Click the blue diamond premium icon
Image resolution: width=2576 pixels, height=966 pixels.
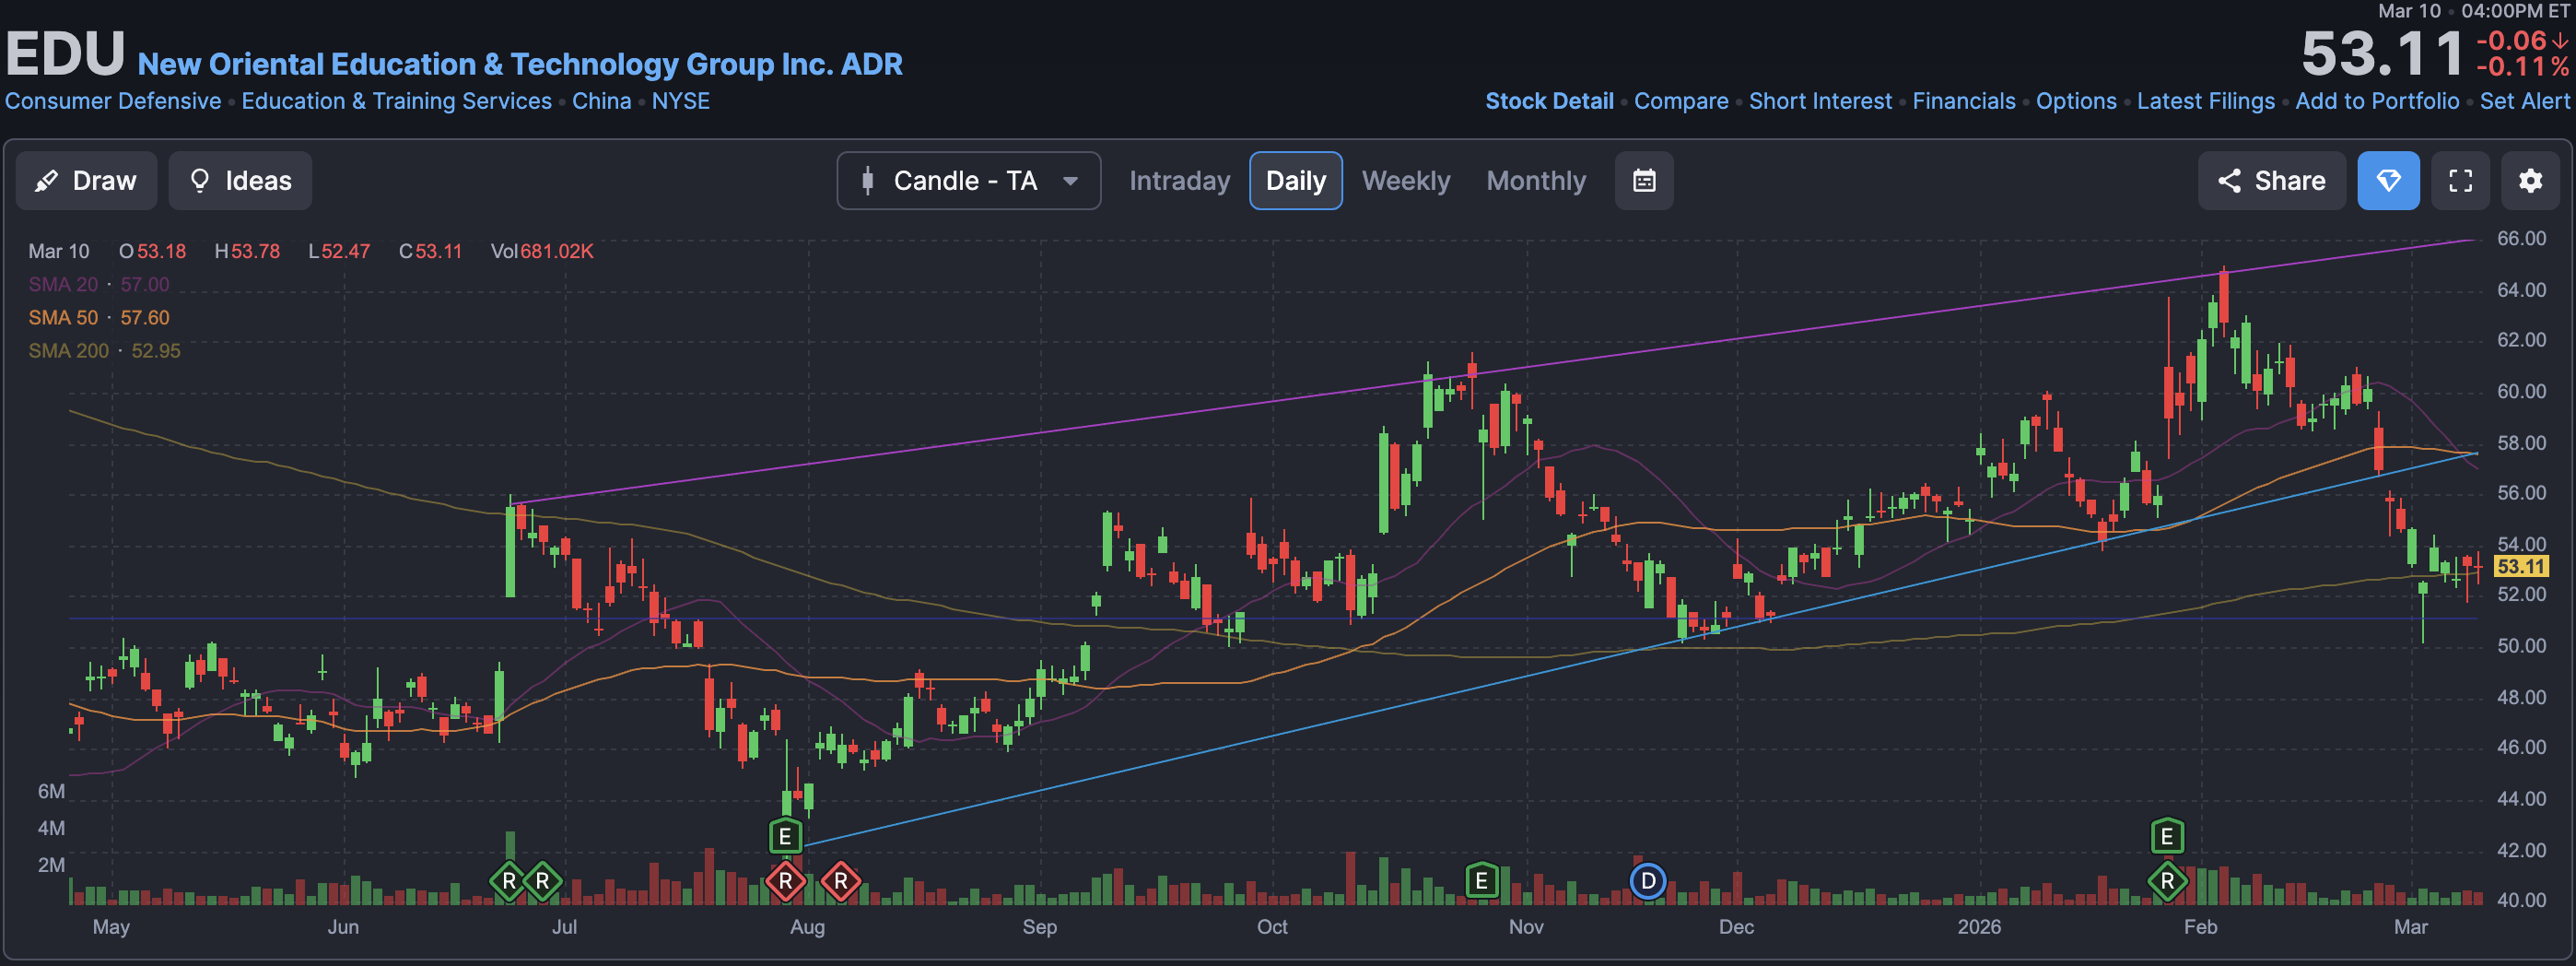tap(2388, 181)
